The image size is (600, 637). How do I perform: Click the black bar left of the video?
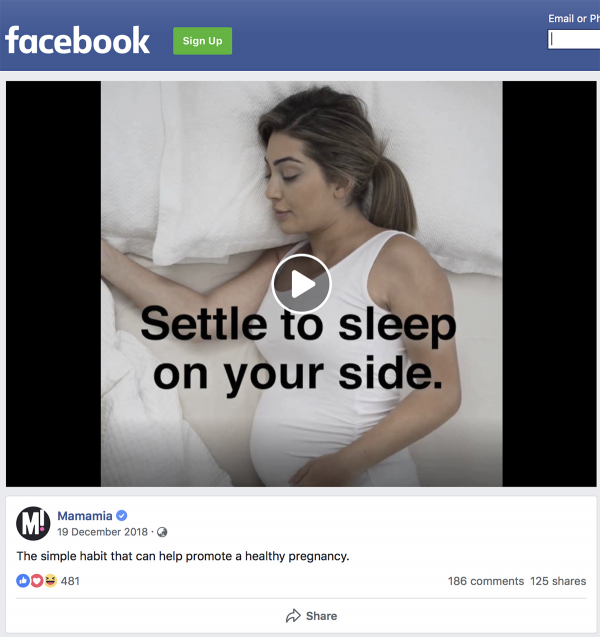pos(53,284)
